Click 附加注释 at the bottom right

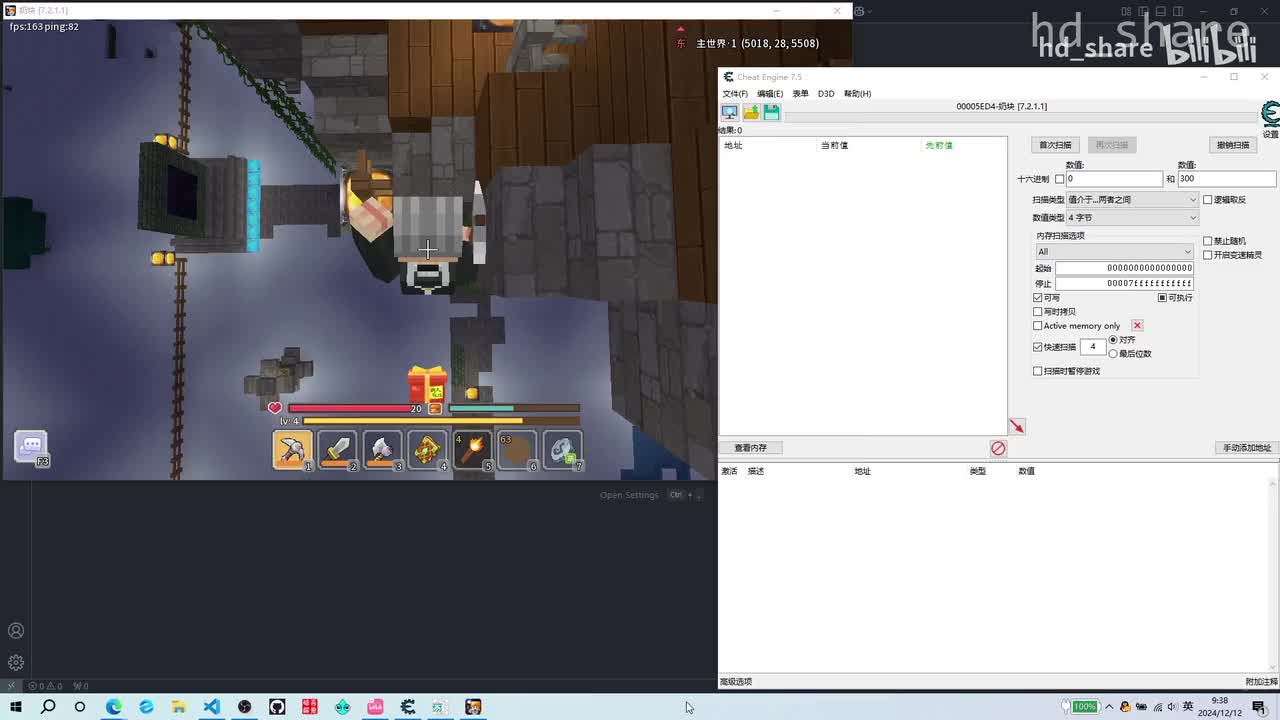point(1262,682)
